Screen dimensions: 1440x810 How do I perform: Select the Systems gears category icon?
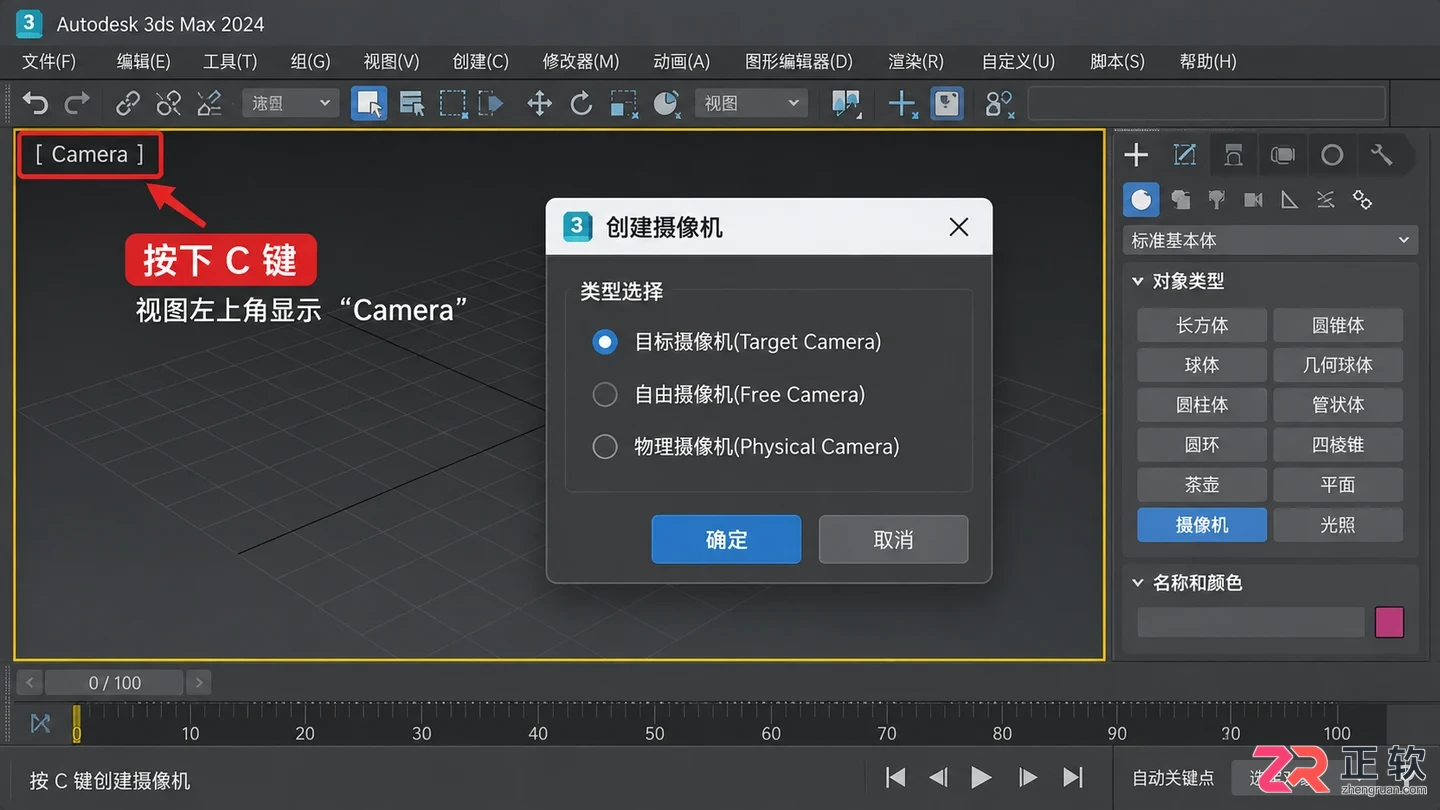pyautogui.click(x=1362, y=200)
